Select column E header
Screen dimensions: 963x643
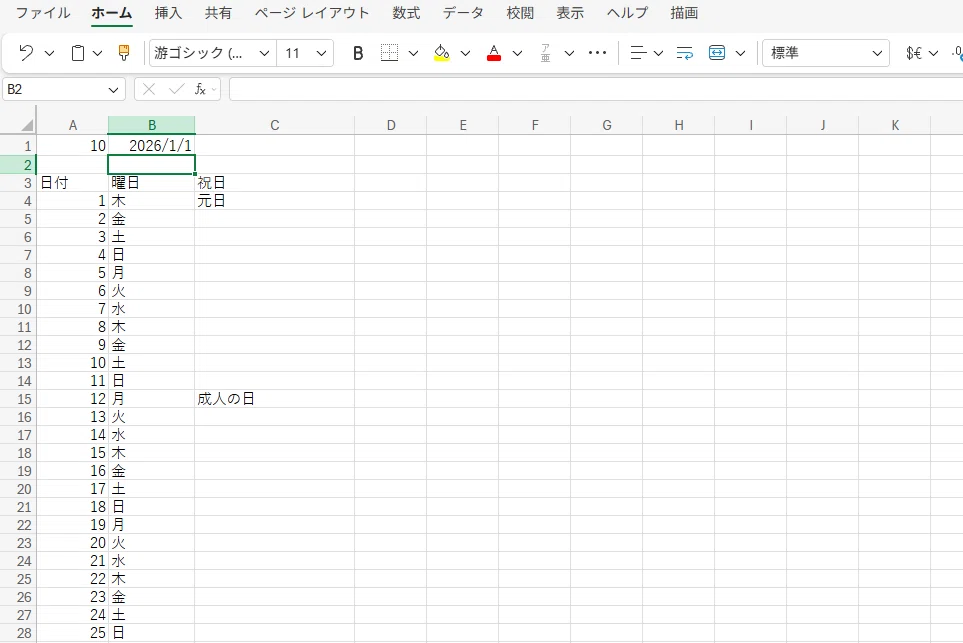click(462, 125)
